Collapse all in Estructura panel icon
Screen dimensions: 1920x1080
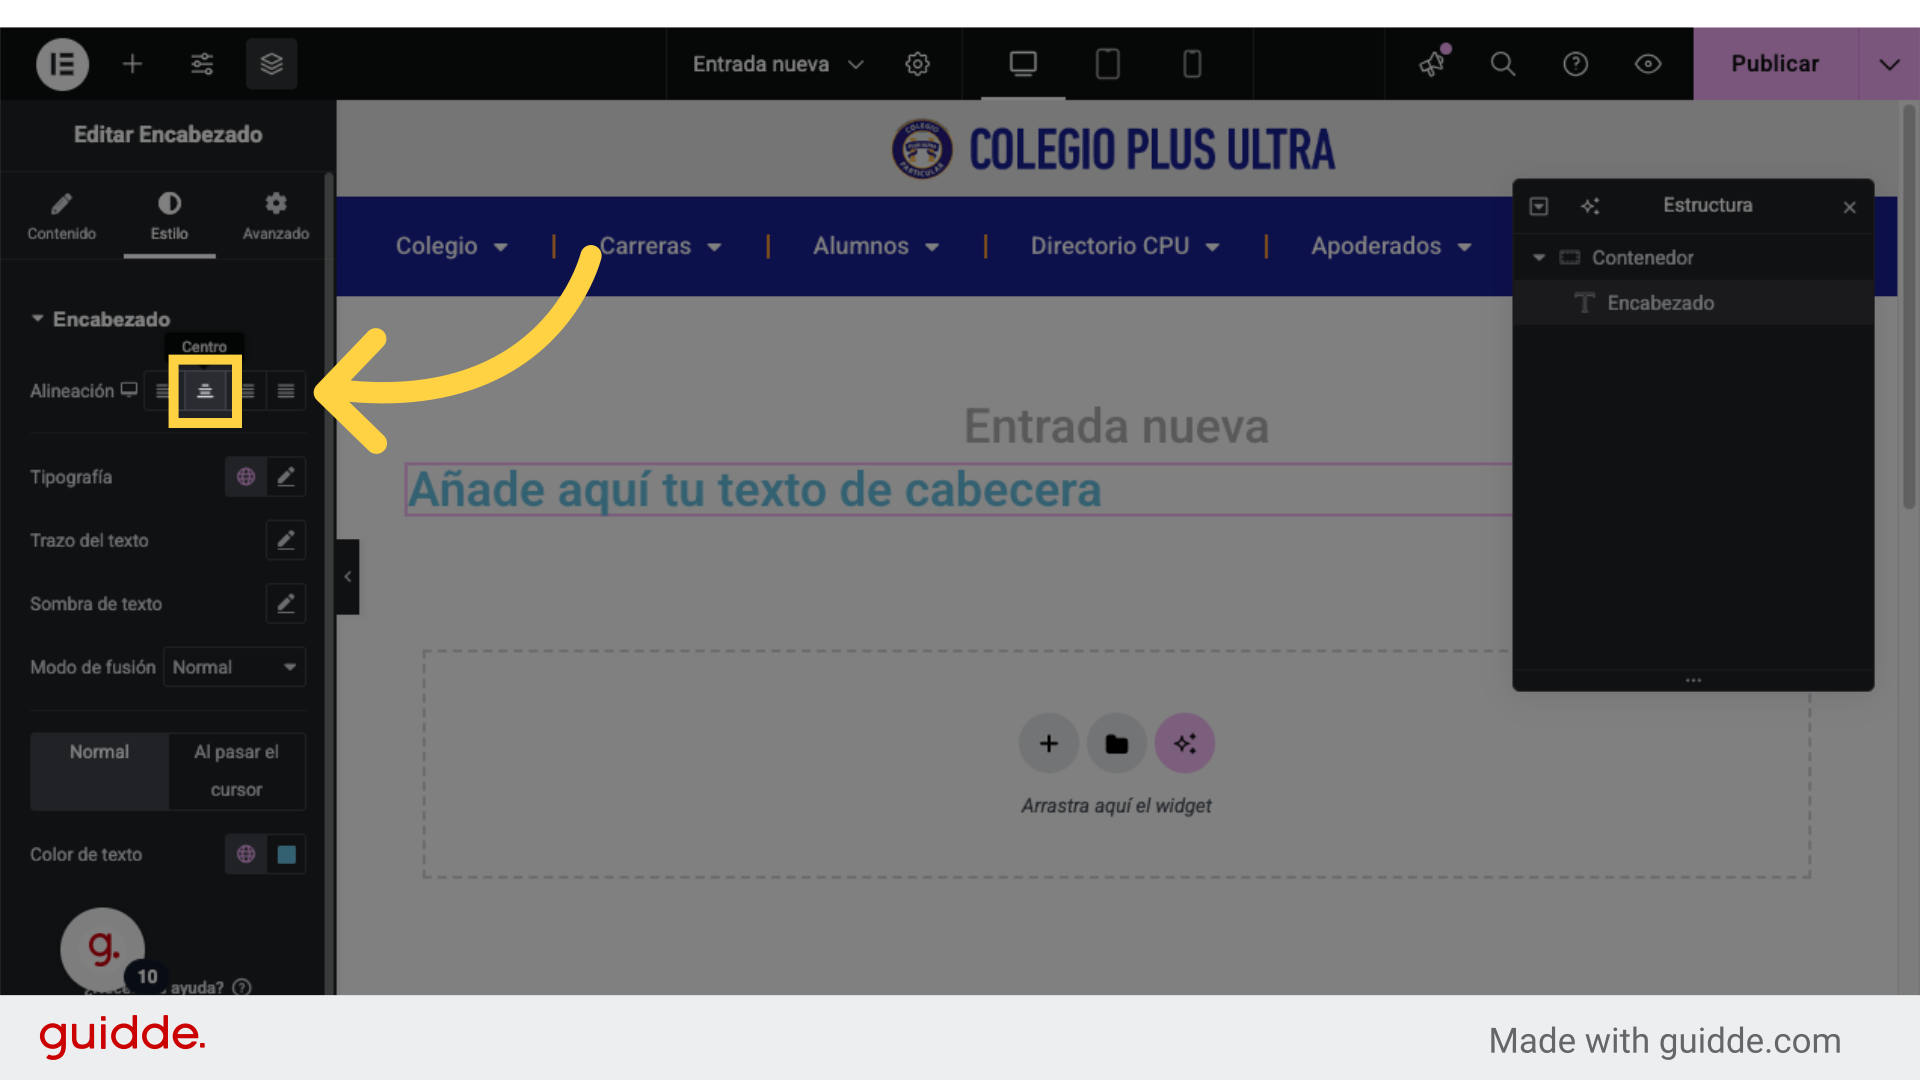point(1539,206)
